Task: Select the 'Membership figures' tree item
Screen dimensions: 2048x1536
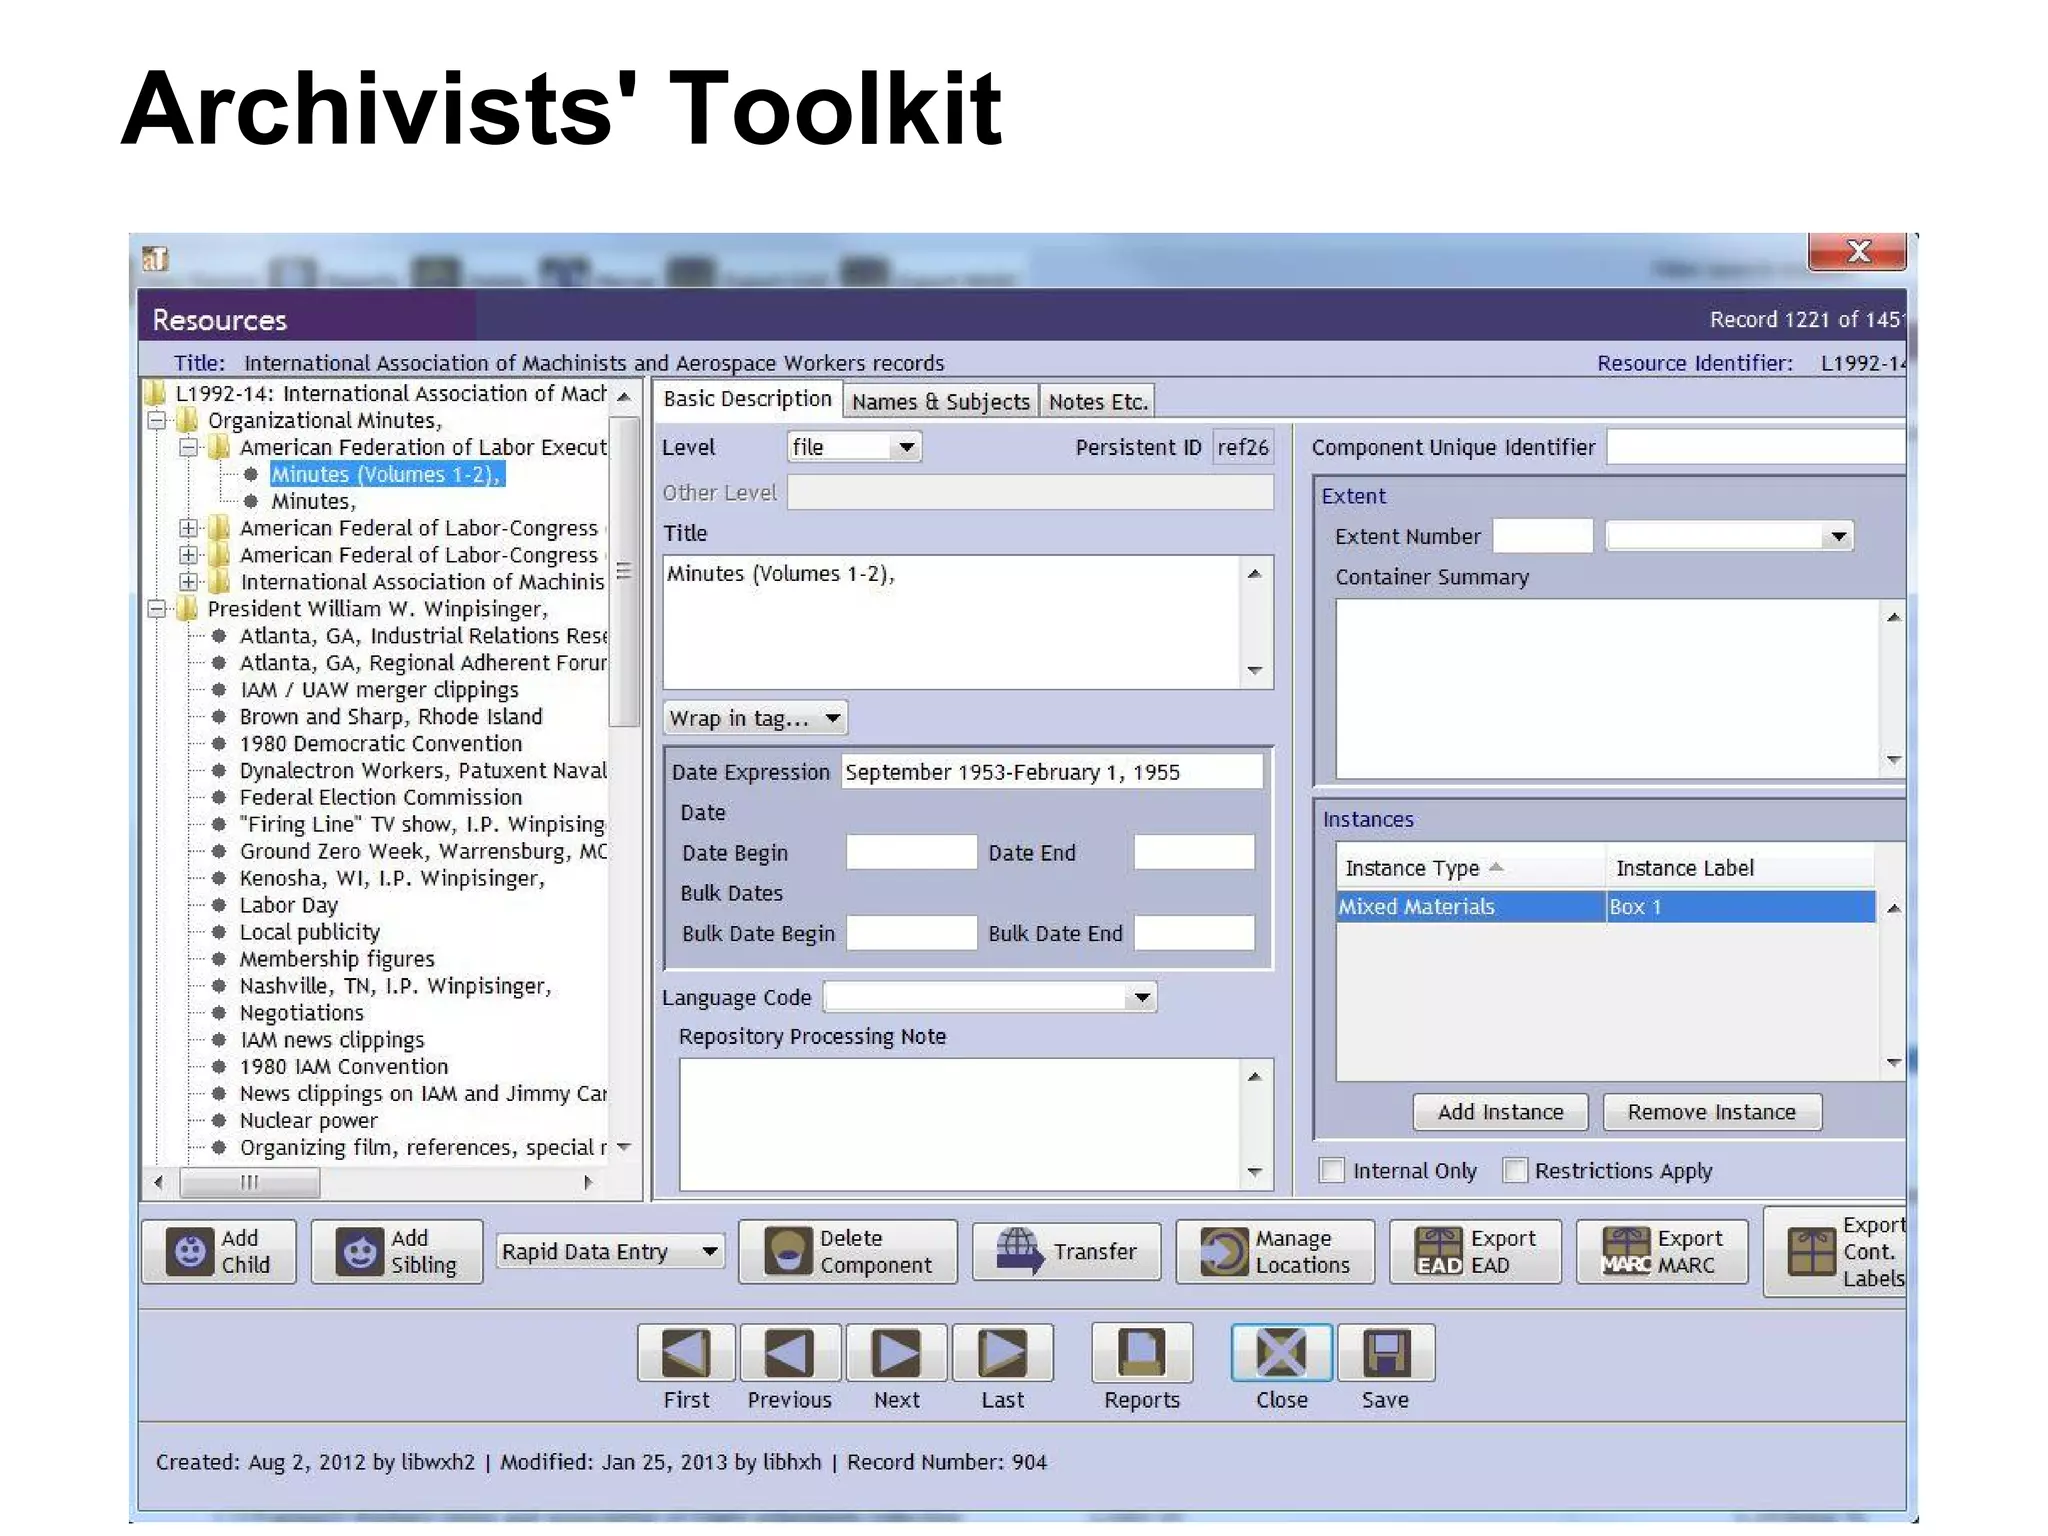Action: coord(337,959)
